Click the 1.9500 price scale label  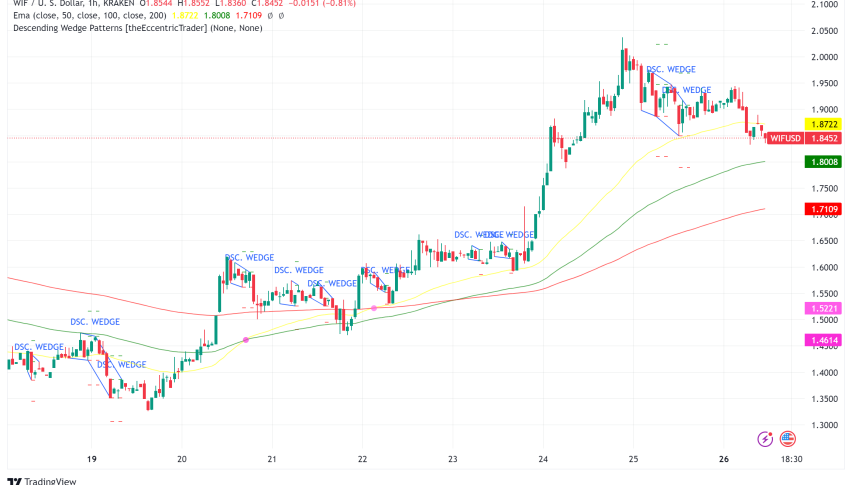pos(824,84)
